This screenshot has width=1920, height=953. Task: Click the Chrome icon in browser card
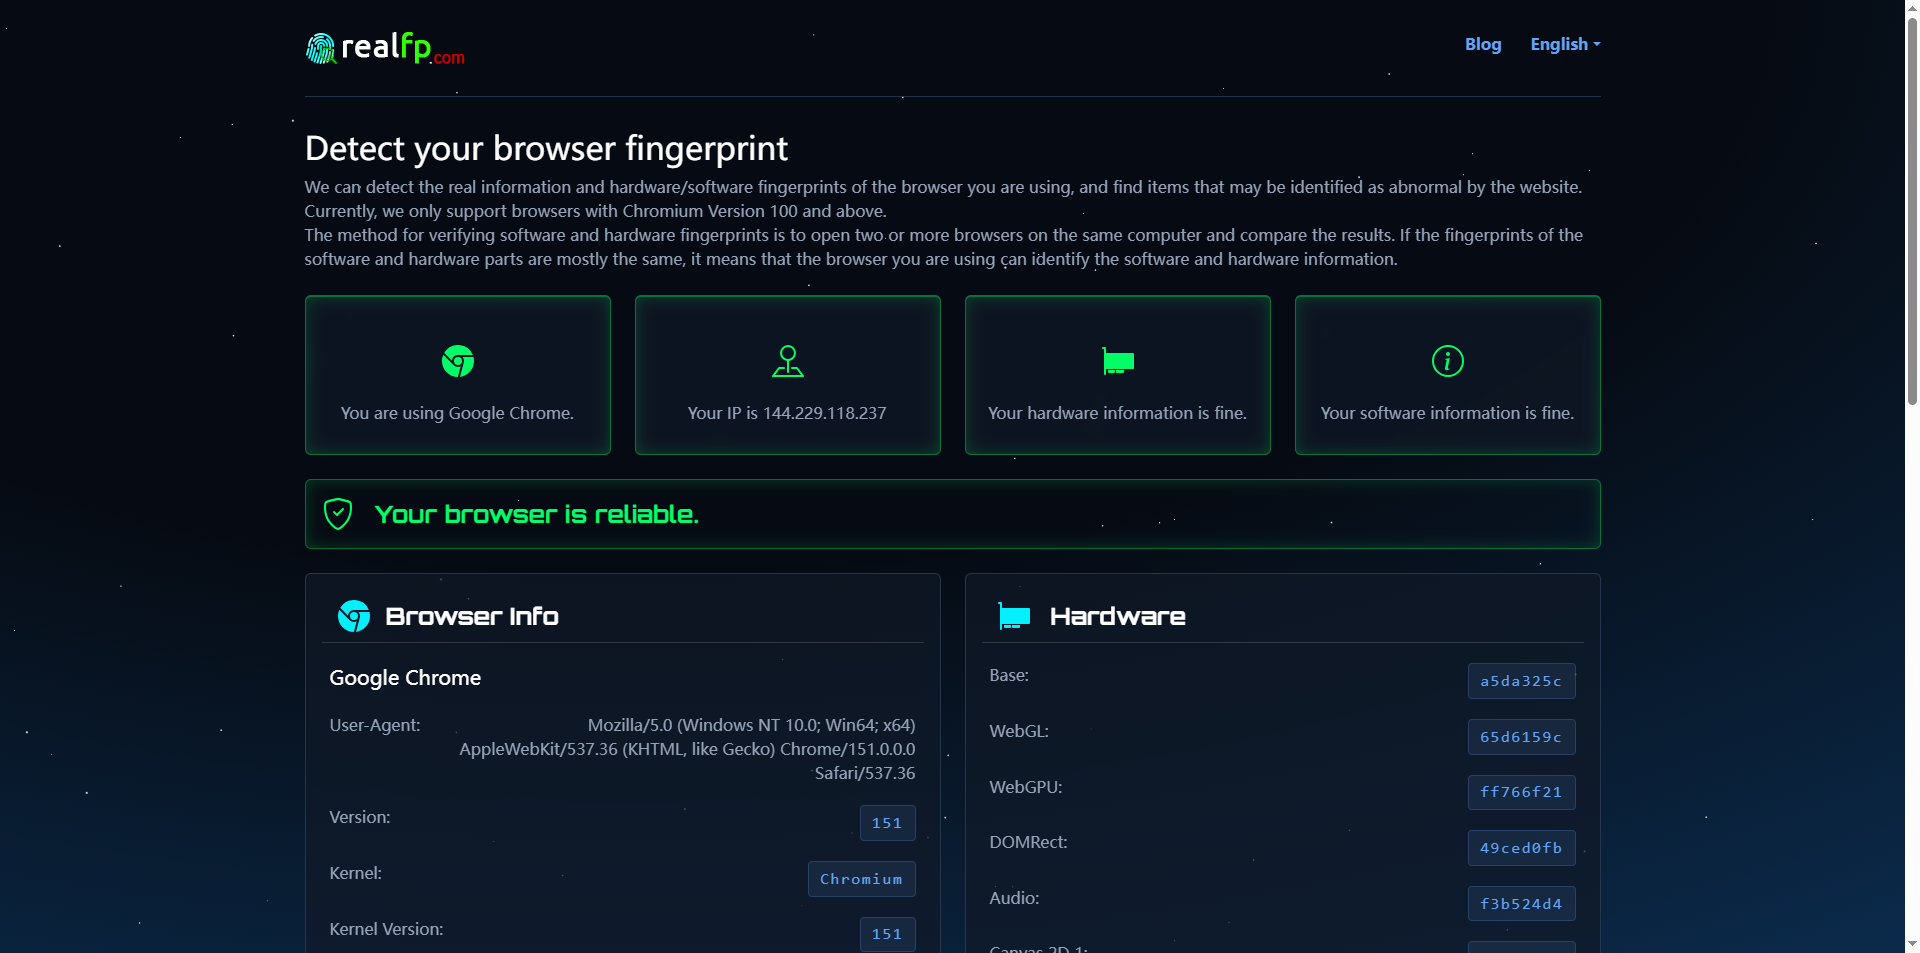458,361
